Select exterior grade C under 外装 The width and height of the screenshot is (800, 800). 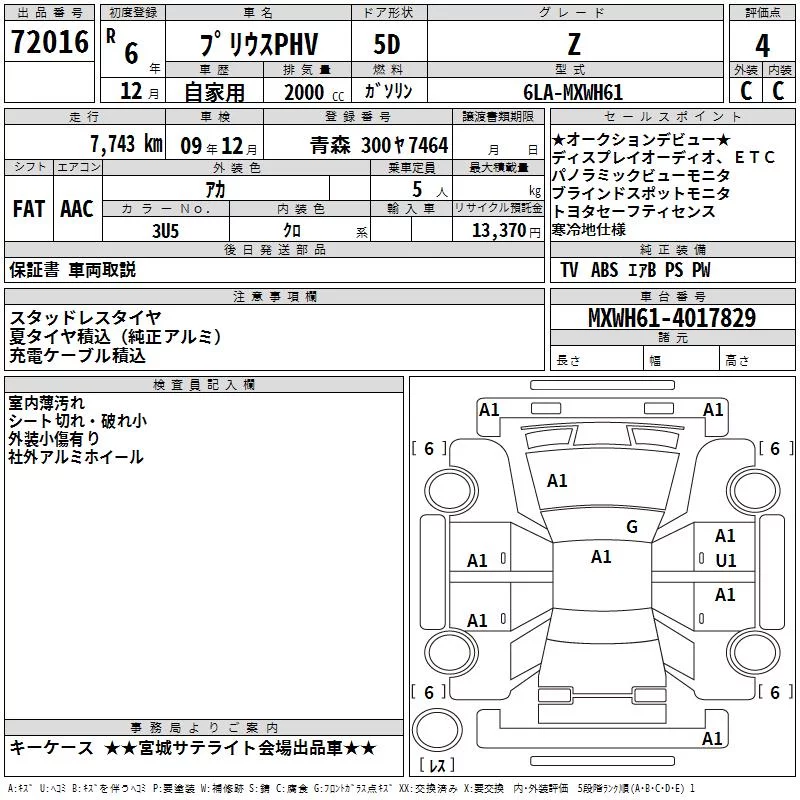[x=746, y=91]
